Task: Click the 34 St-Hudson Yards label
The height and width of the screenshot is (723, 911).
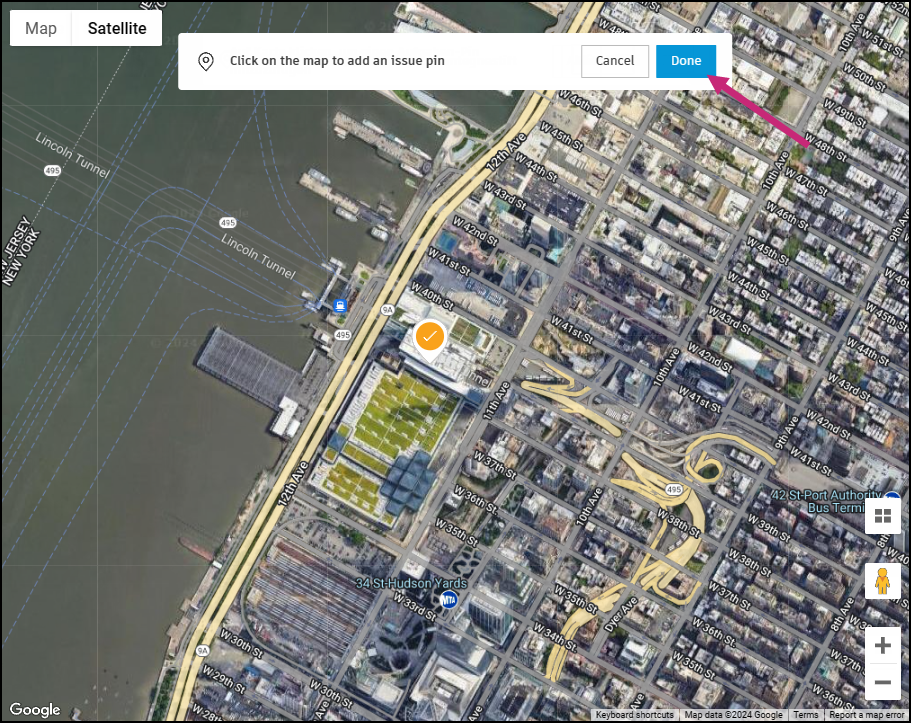Action: pos(411,583)
